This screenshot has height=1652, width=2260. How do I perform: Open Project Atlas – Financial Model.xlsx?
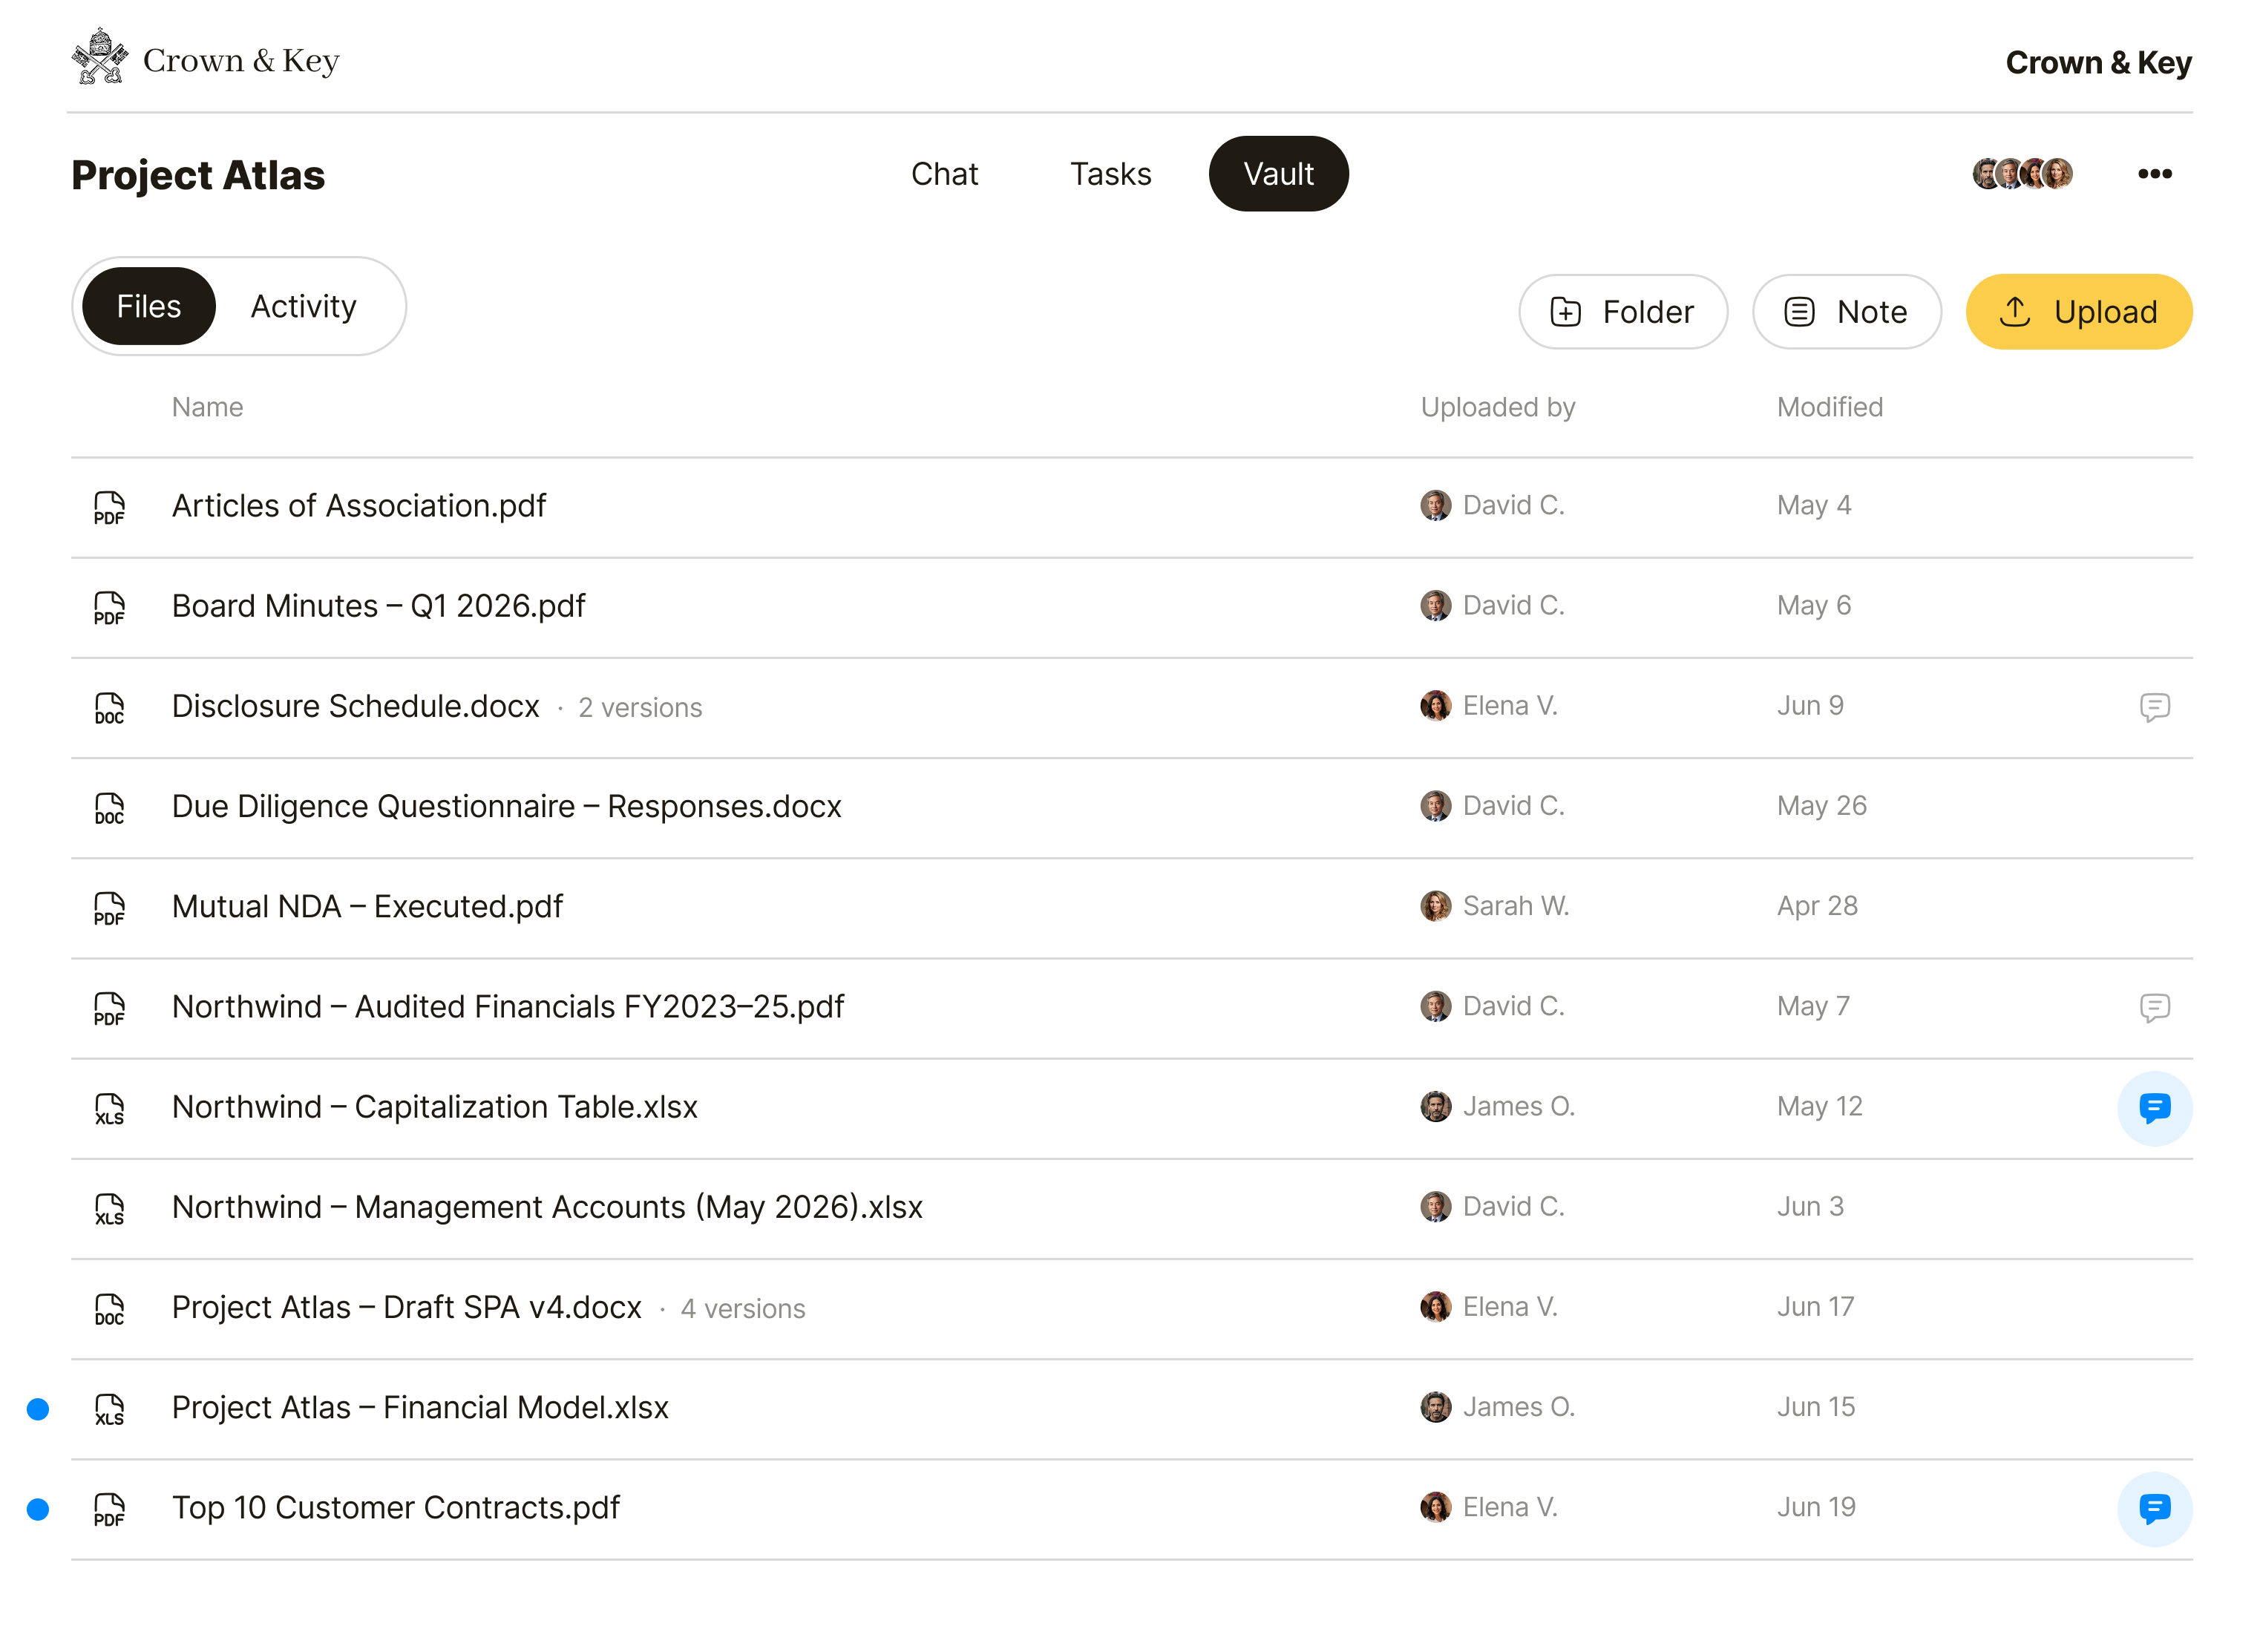click(x=420, y=1407)
